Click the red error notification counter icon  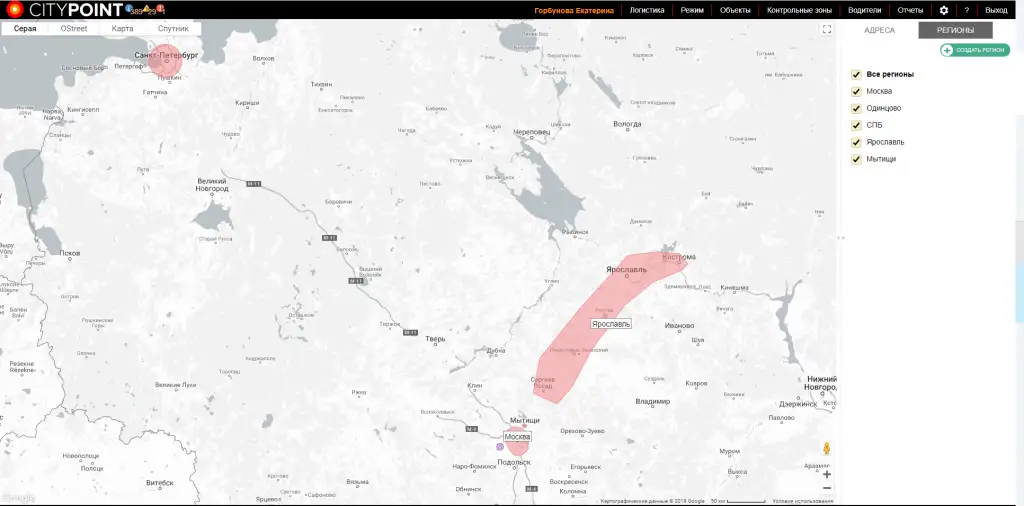pos(160,9)
